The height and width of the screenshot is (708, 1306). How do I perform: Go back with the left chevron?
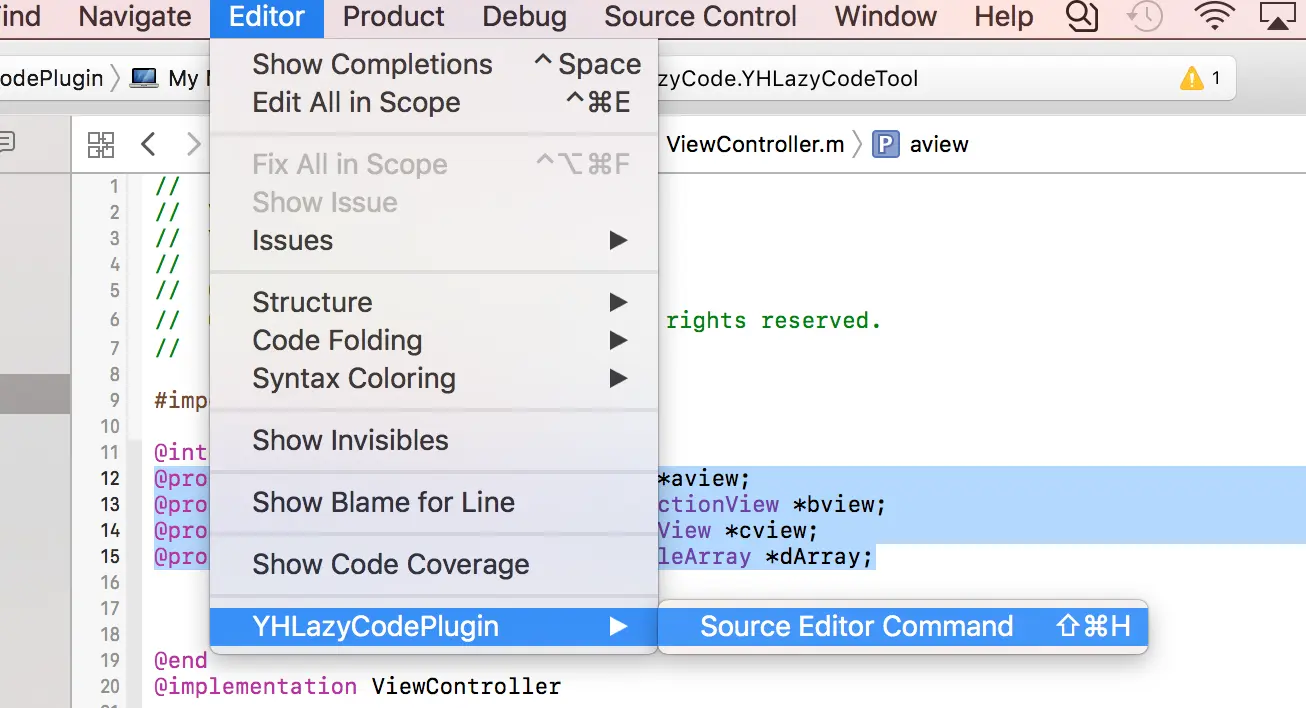pos(148,144)
